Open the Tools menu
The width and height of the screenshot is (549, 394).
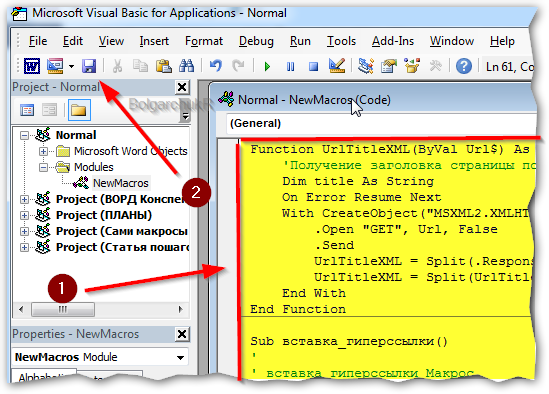(x=341, y=41)
